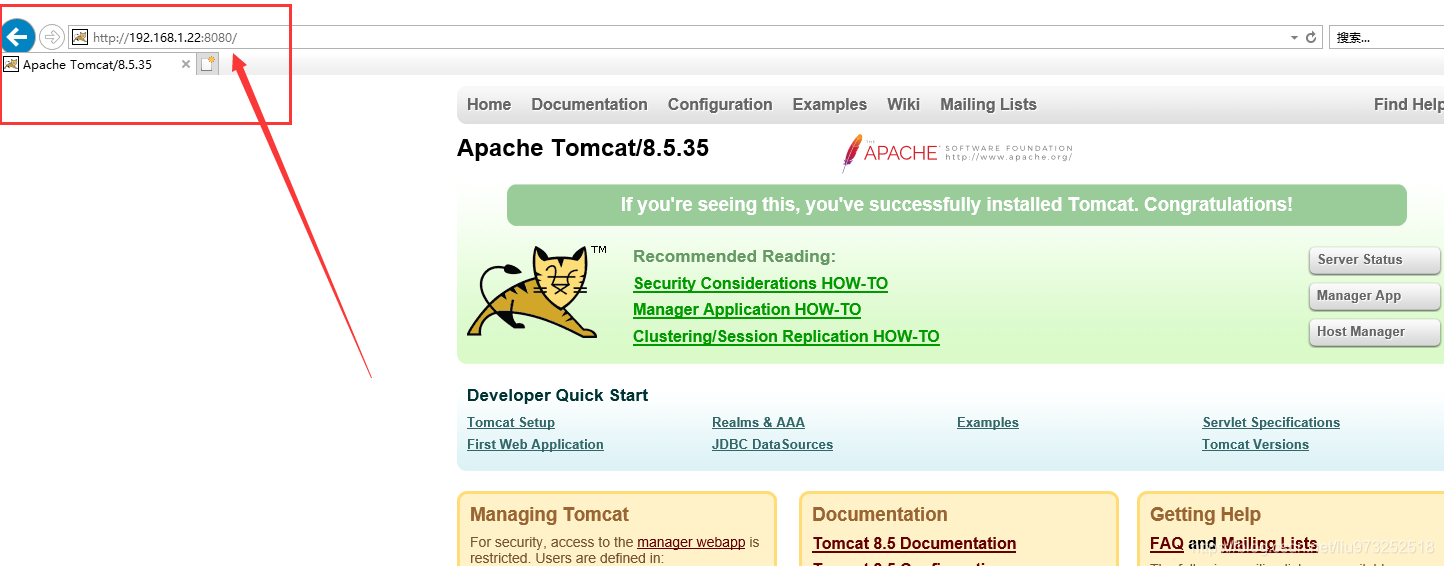This screenshot has height=566, width=1444.
Task: Click the Server Status button
Action: tap(1374, 260)
